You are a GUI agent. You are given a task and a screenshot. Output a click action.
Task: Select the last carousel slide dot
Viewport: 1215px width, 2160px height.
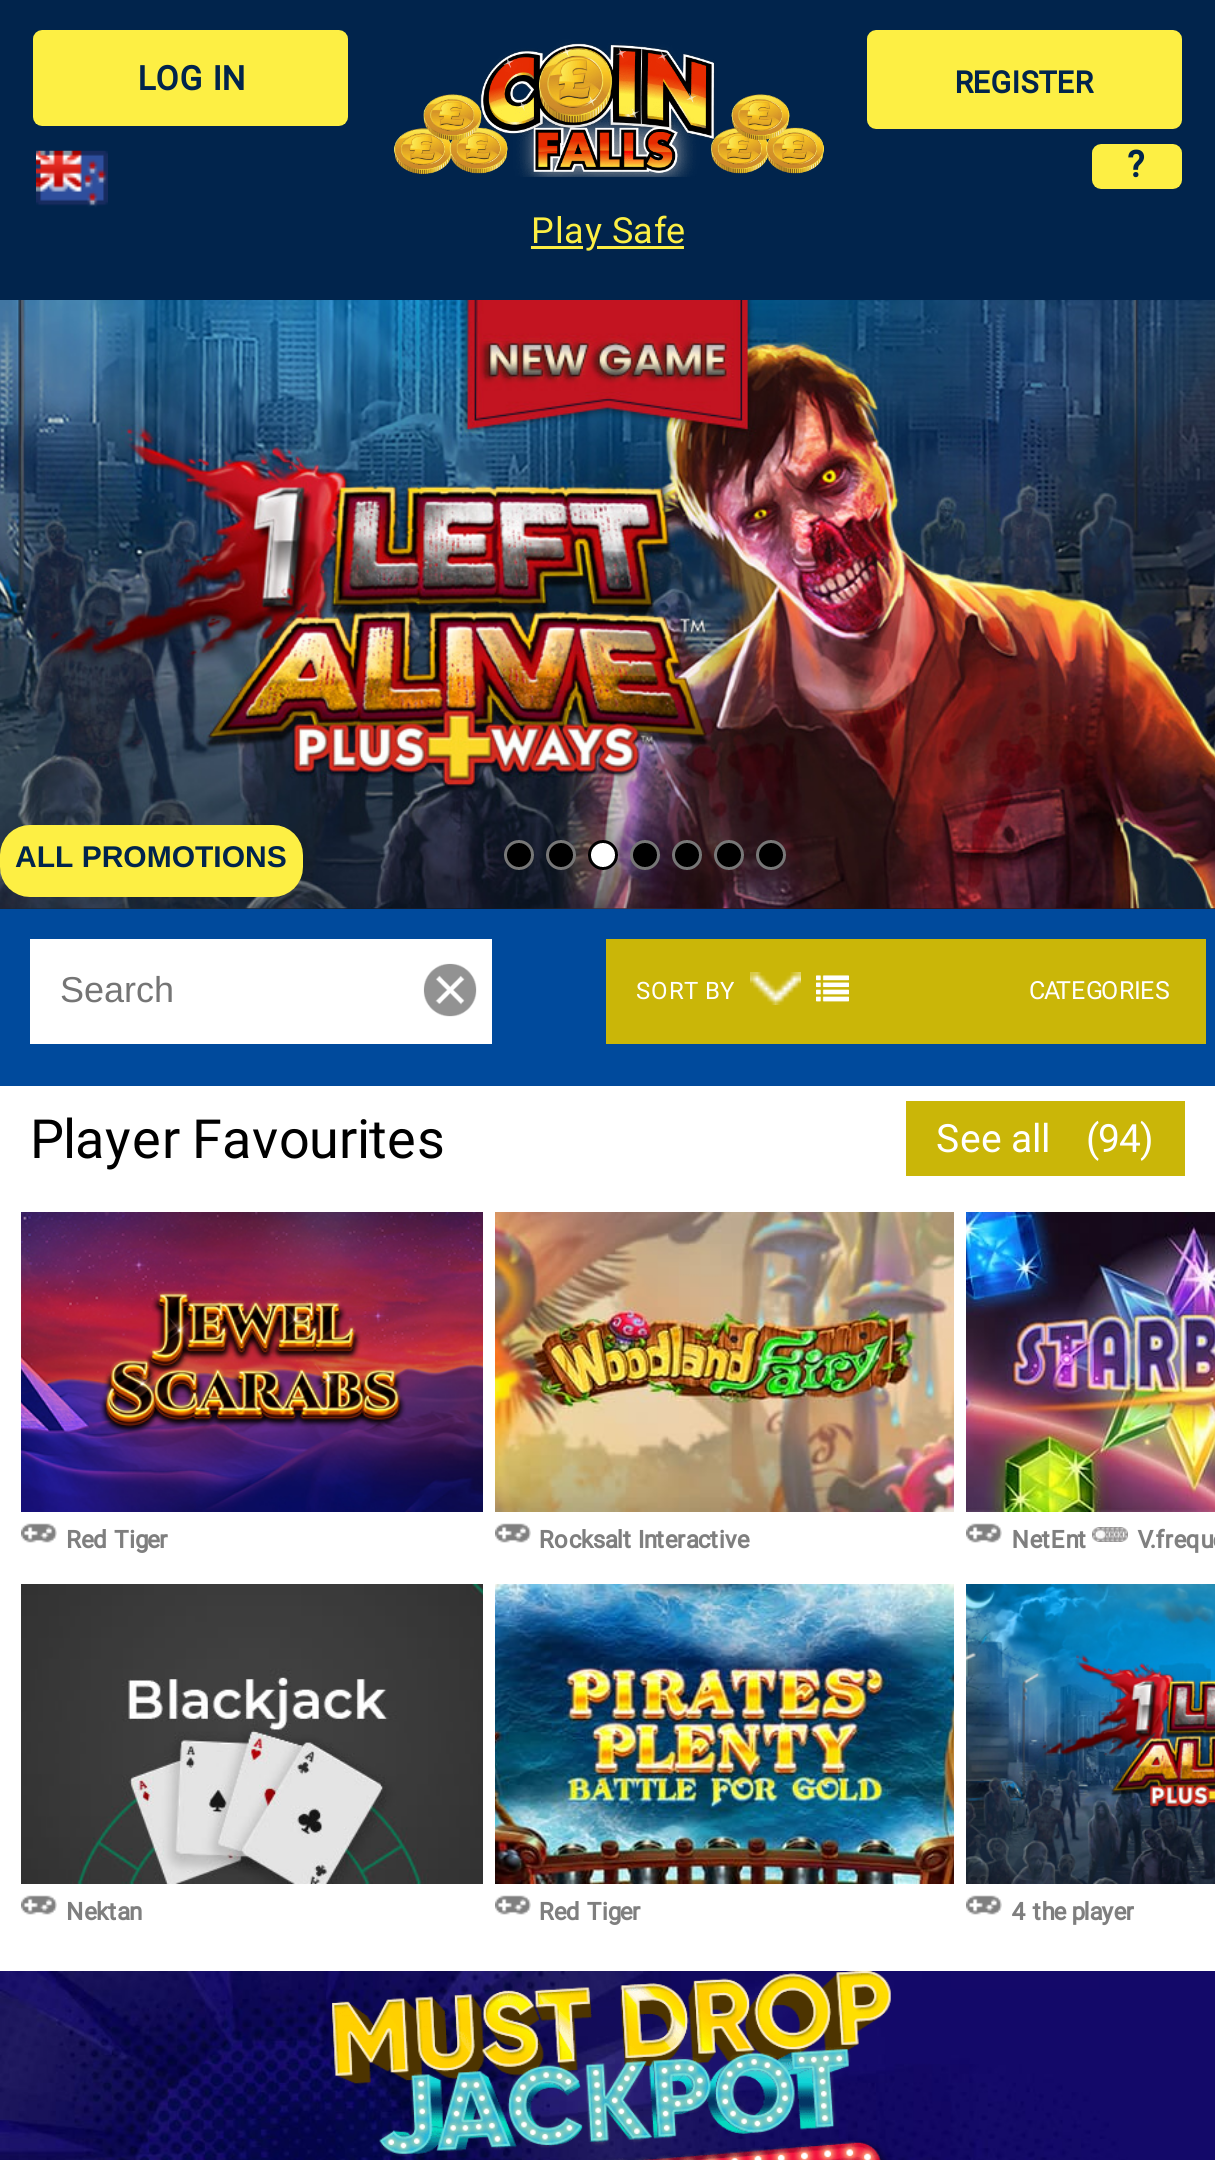[x=771, y=855]
